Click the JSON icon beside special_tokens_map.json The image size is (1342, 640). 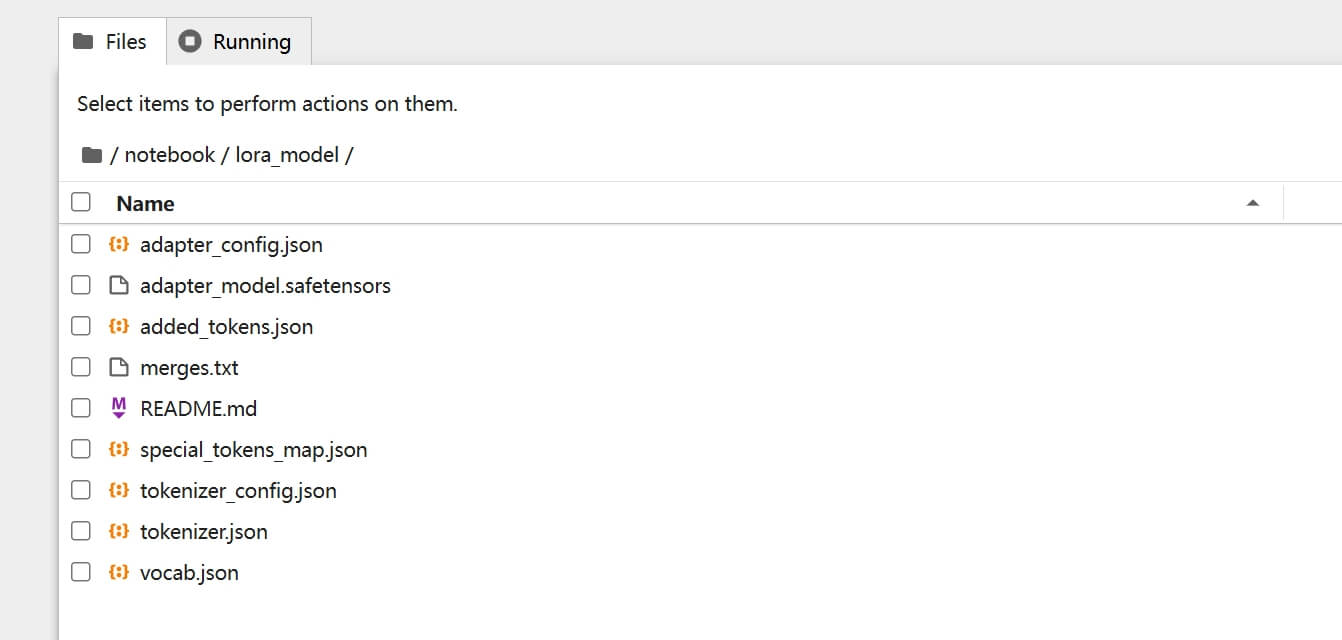(x=119, y=449)
